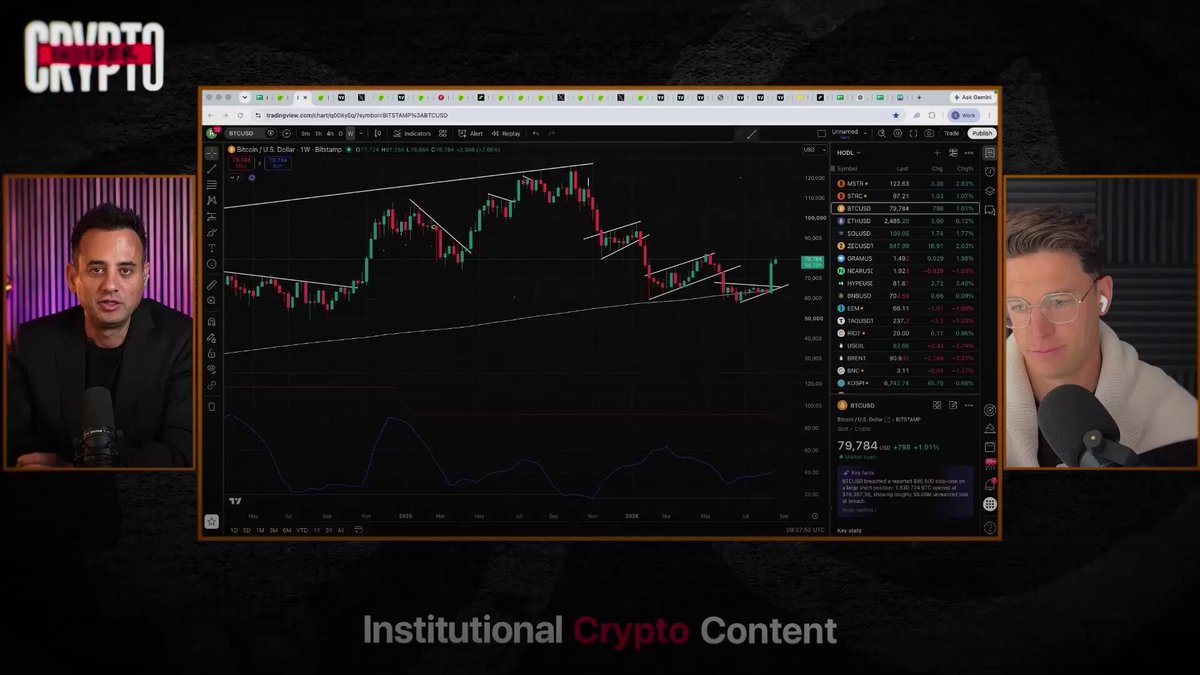Open the chart type candles selector

click(x=378, y=133)
